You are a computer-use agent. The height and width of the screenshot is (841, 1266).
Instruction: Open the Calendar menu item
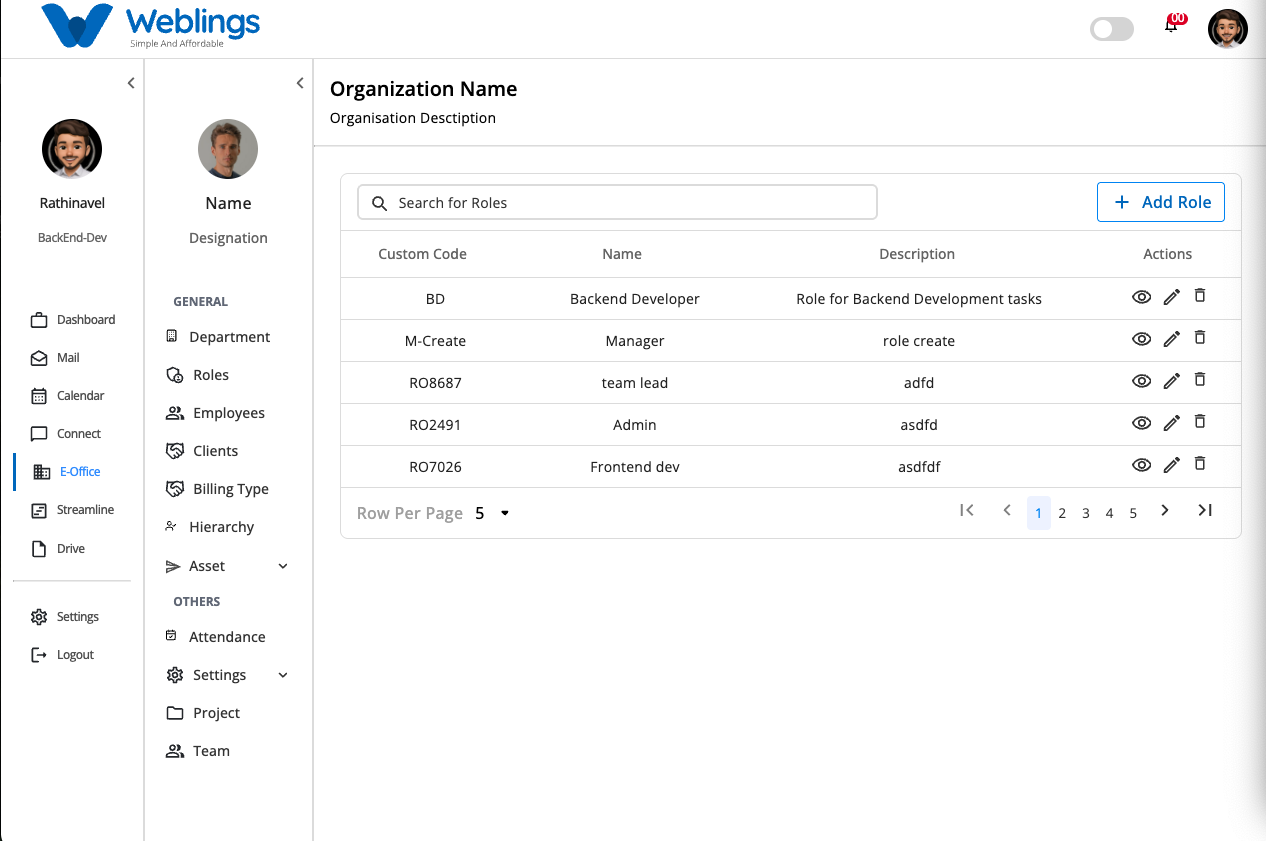67,396
